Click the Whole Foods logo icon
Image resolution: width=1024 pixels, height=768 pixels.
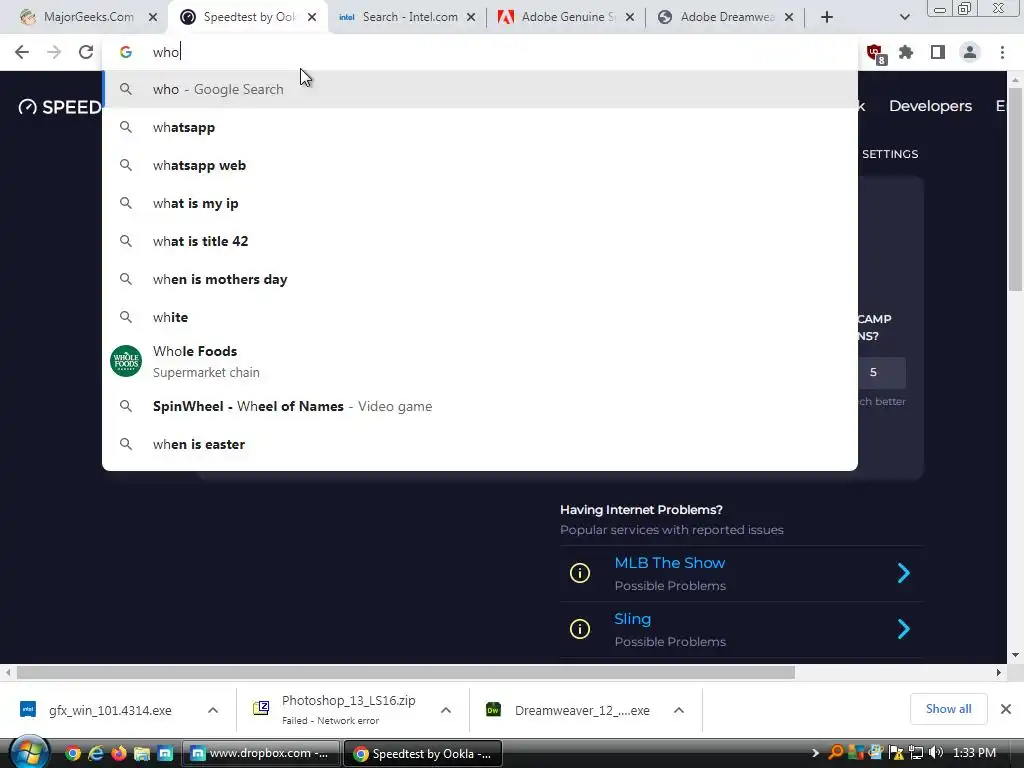(126, 361)
